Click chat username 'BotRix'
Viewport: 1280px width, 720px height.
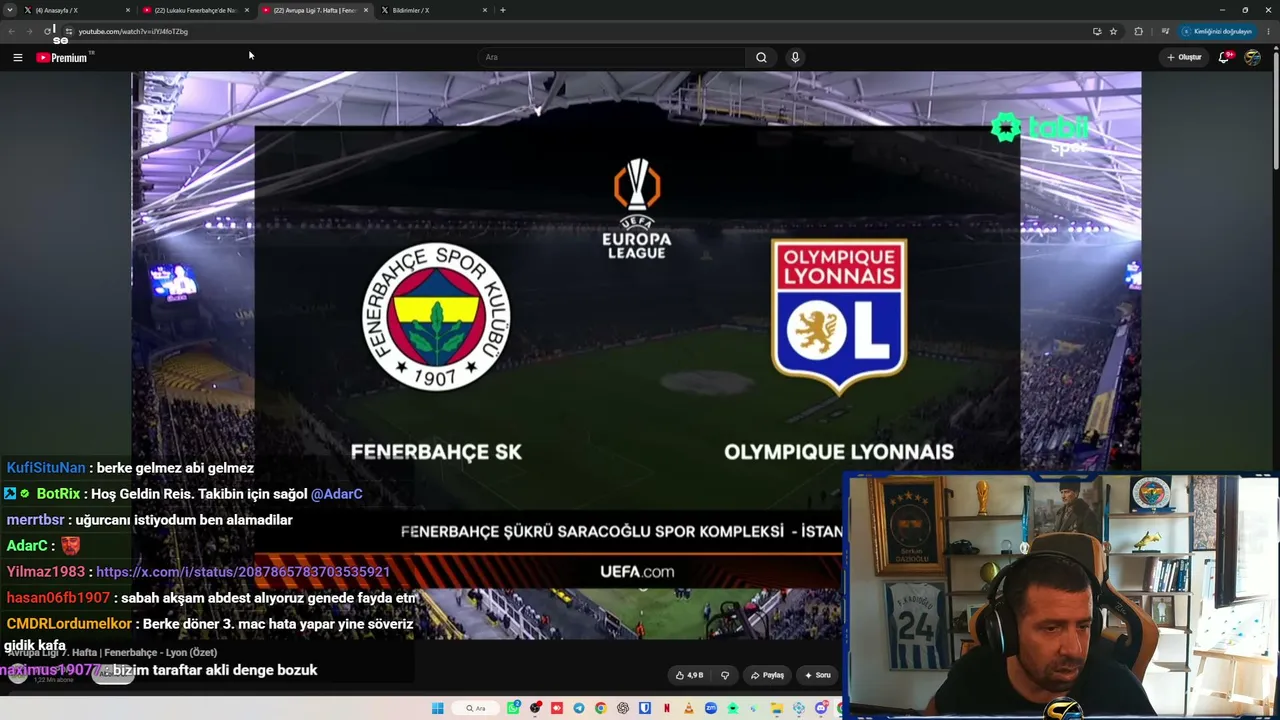pyautogui.click(x=58, y=494)
